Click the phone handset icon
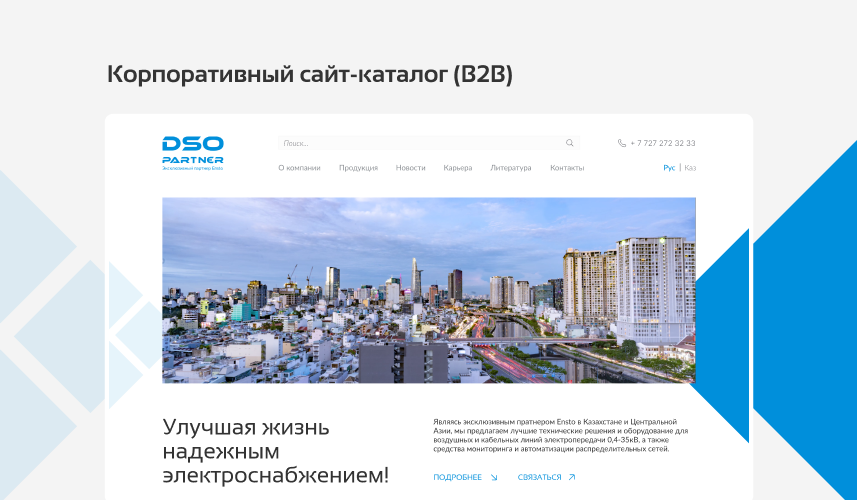 pyautogui.click(x=621, y=143)
